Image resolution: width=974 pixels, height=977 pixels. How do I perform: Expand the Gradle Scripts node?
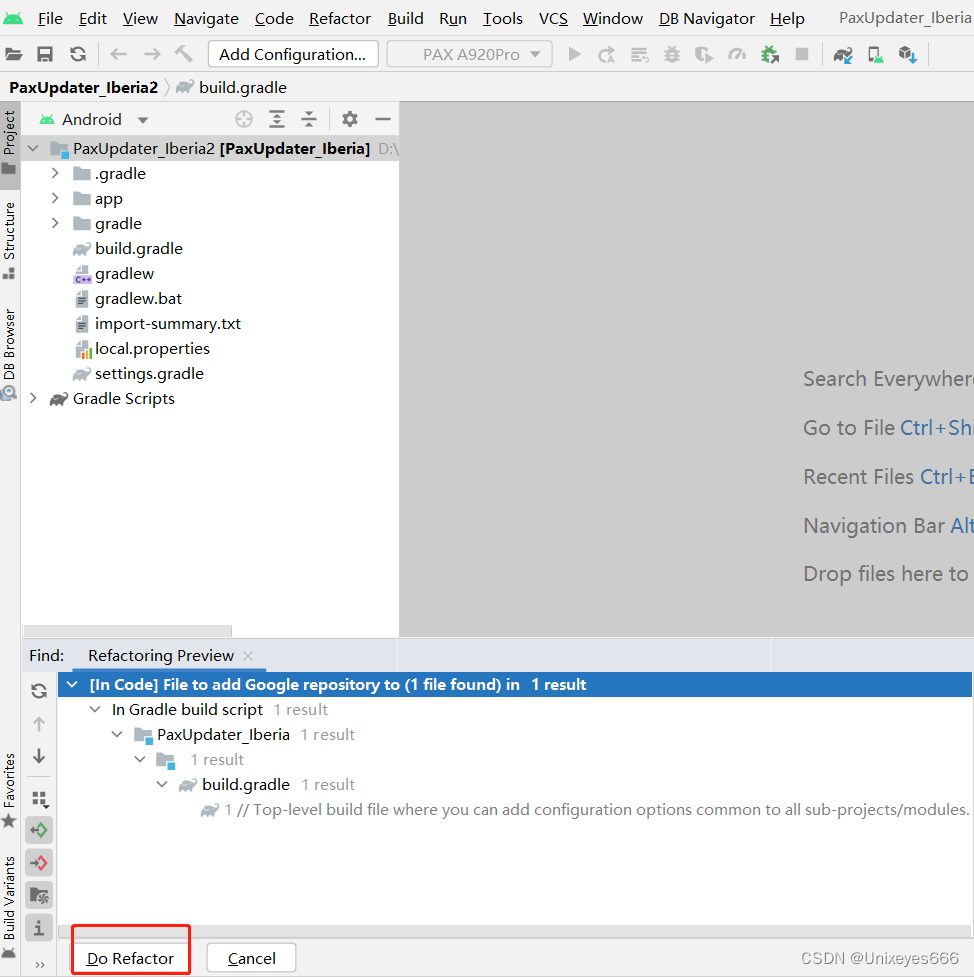[x=34, y=398]
